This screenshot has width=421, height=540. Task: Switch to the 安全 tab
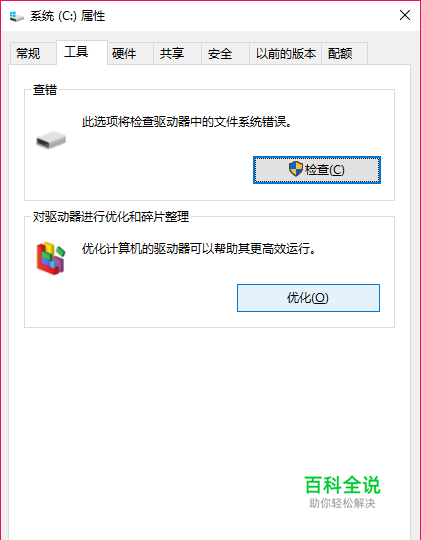(220, 53)
